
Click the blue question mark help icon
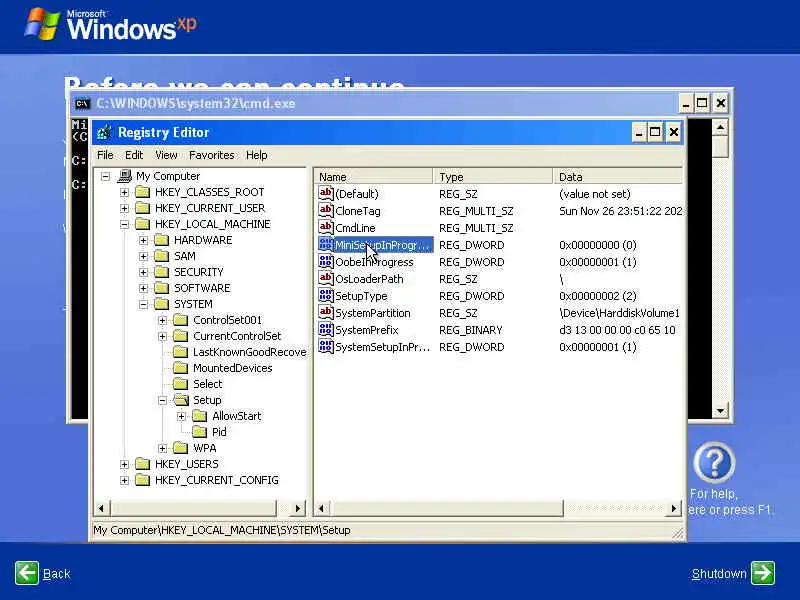714,463
